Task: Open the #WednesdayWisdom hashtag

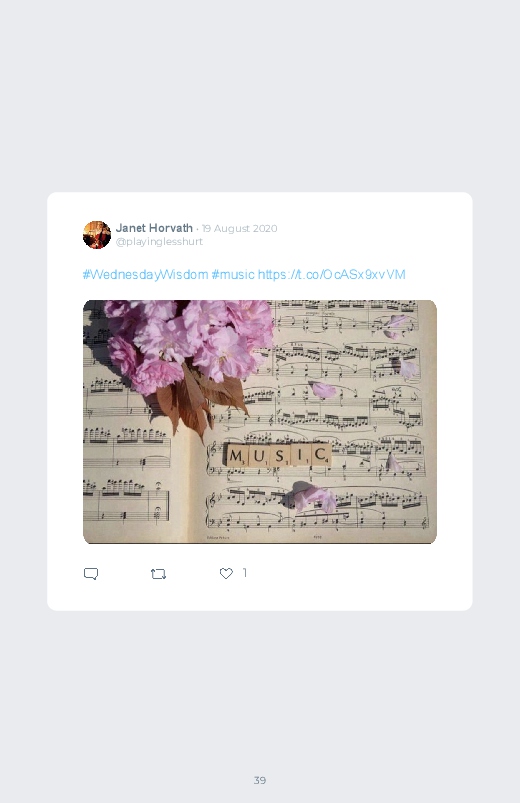Action: [145, 275]
